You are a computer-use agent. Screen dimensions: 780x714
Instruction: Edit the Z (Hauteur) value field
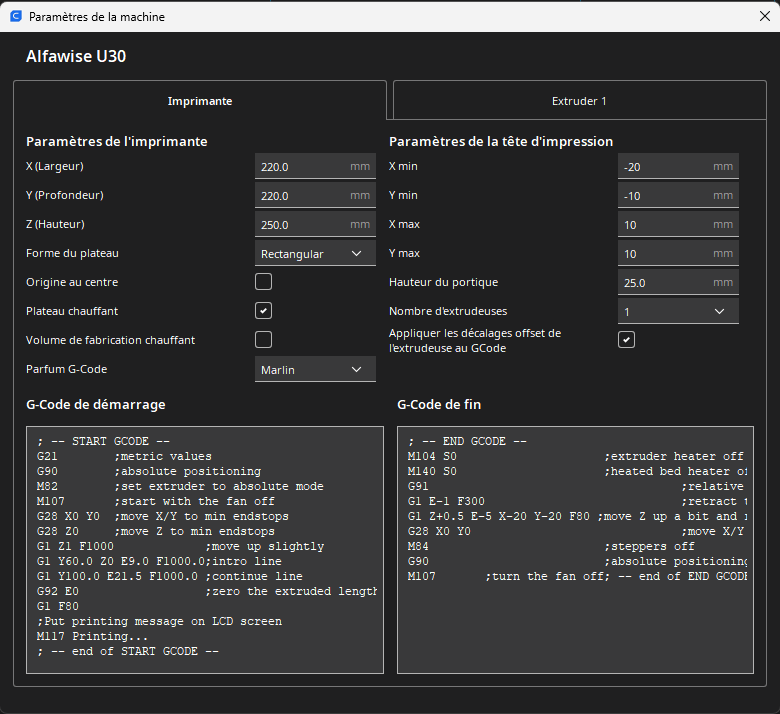(315, 224)
